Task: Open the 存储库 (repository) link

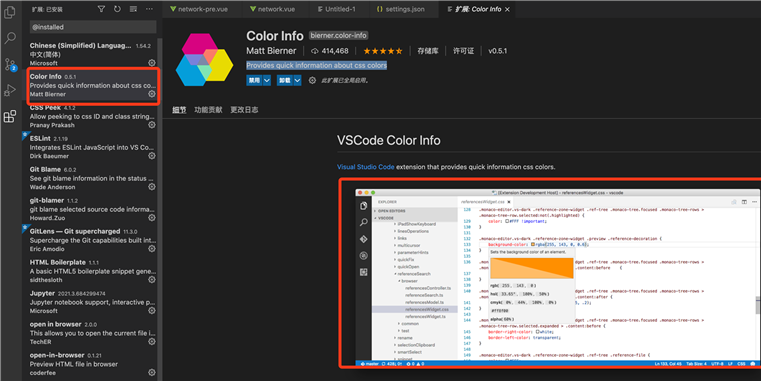Action: [x=428, y=51]
